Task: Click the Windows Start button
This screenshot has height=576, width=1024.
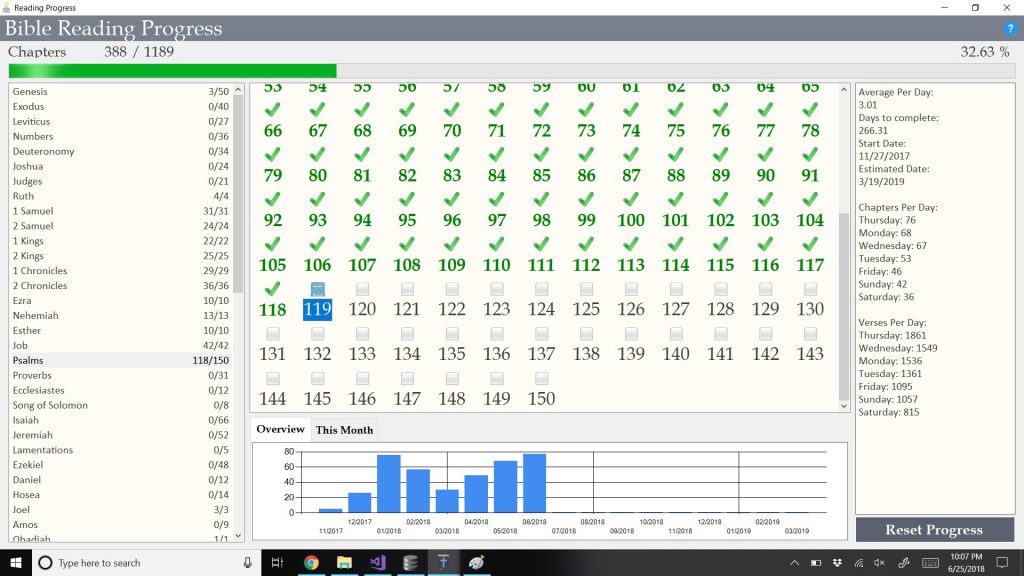Action: tap(15, 563)
